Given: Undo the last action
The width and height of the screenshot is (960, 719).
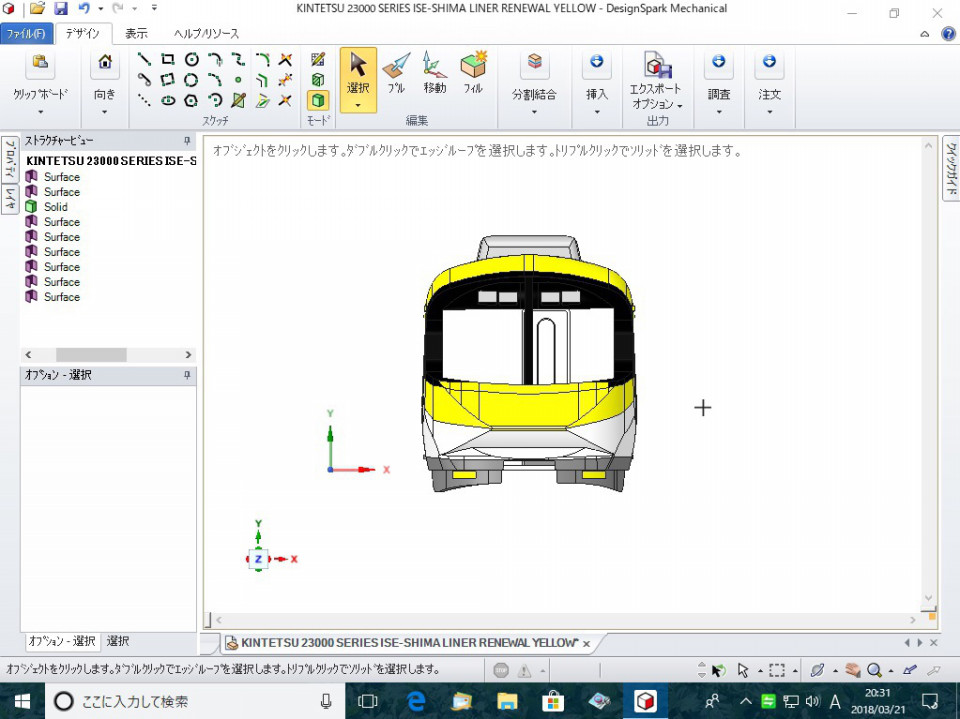Looking at the screenshot, I should click(84, 9).
